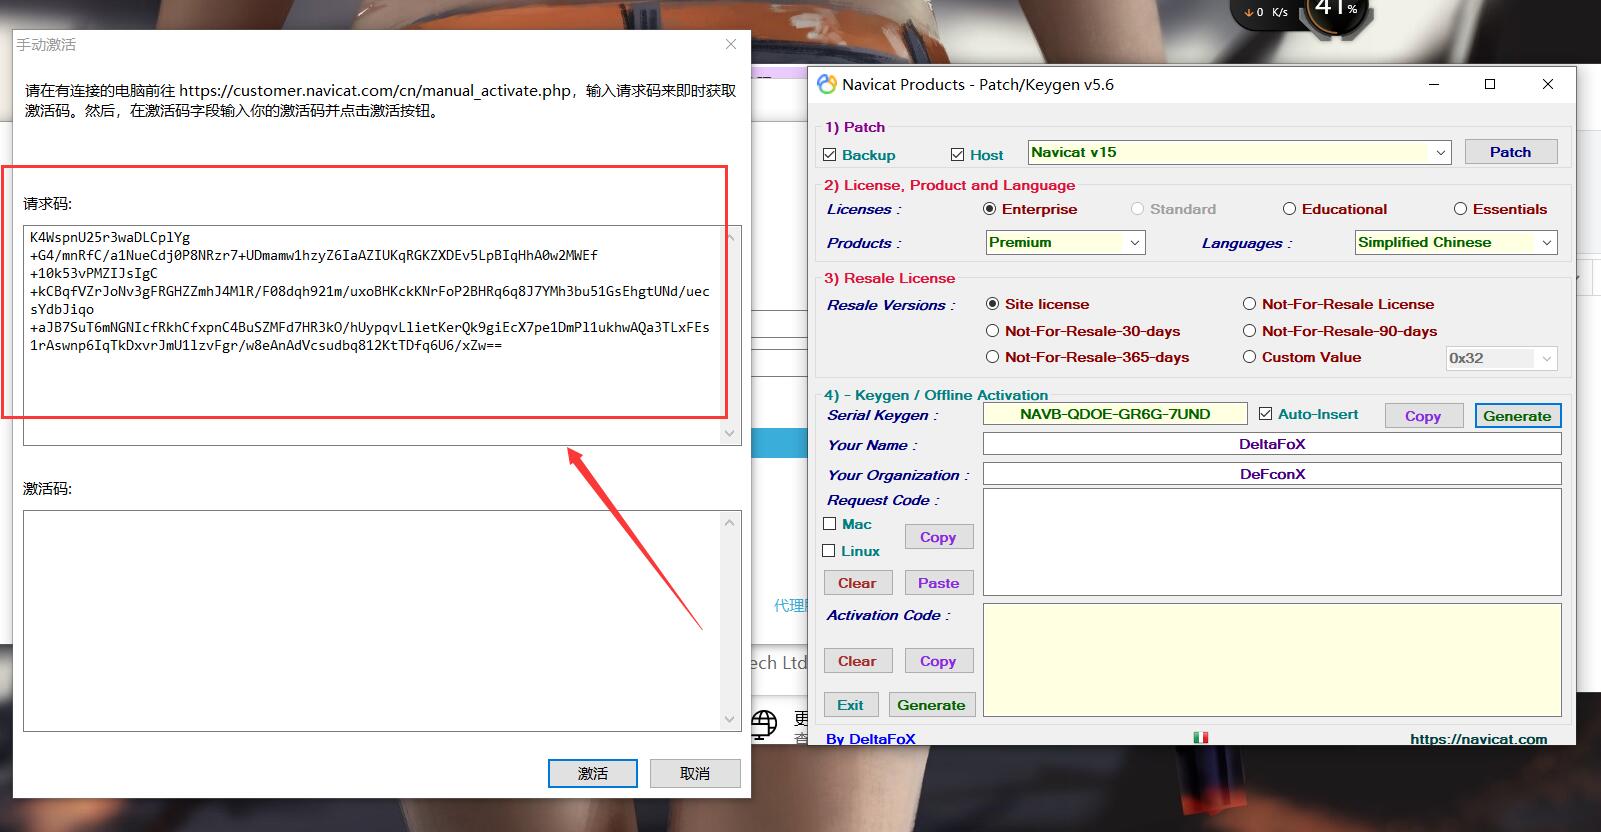Click inside the keygen Request Code box

[x=1272, y=542]
